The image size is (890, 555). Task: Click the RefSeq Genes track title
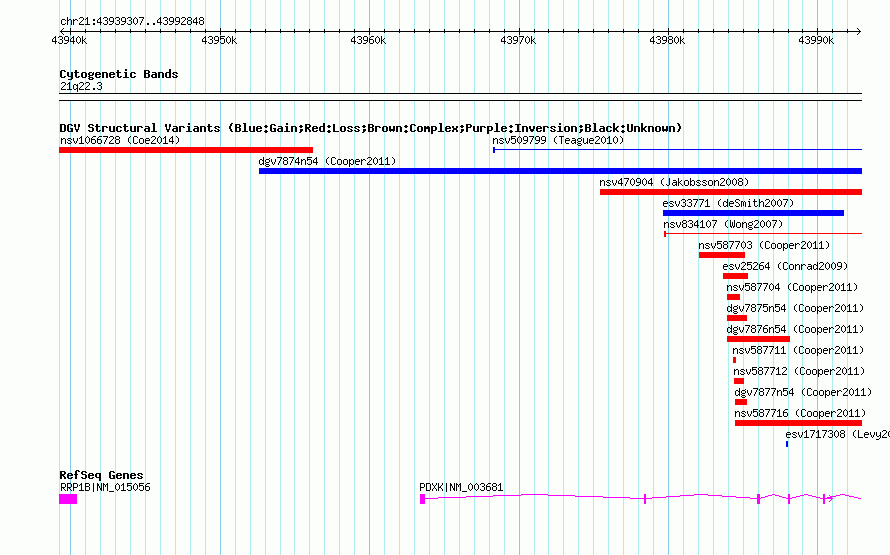101,475
